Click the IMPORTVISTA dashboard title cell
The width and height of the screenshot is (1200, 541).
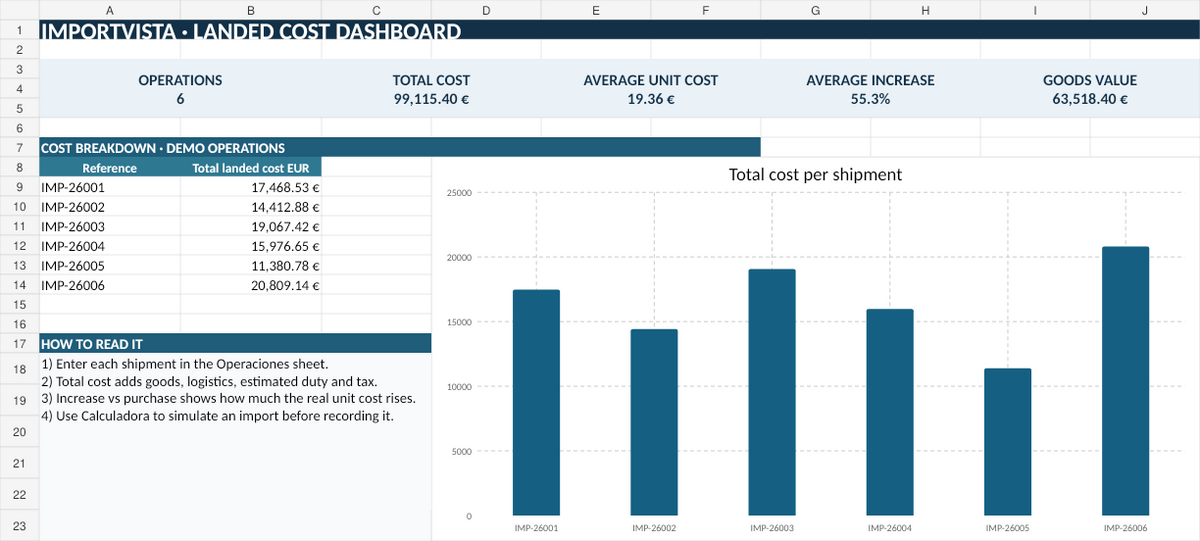click(620, 31)
